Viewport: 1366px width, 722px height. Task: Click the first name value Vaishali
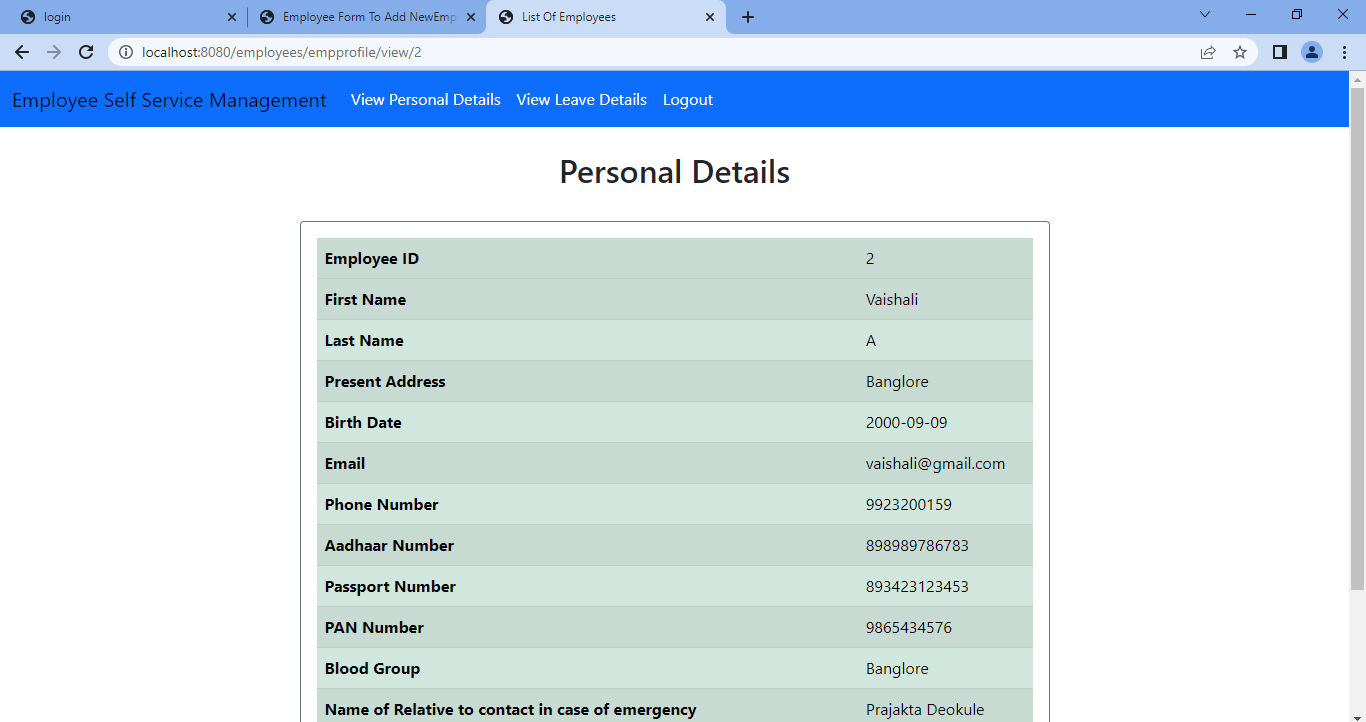click(892, 300)
